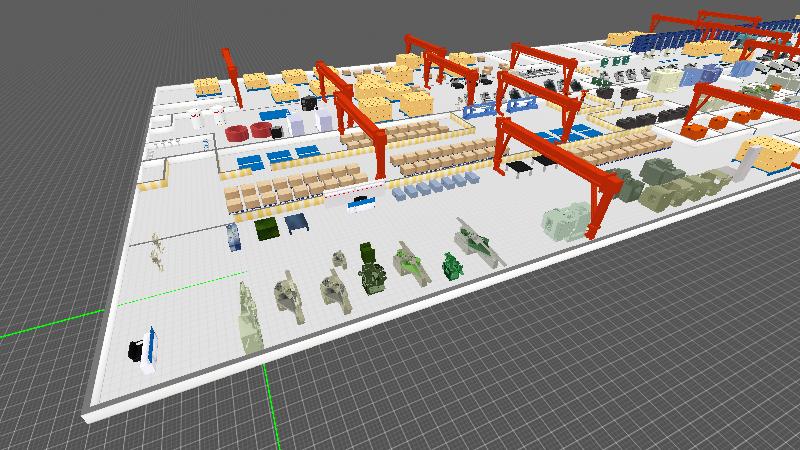
Task: Select the left red cylindrical tank
Action: coord(237,133)
